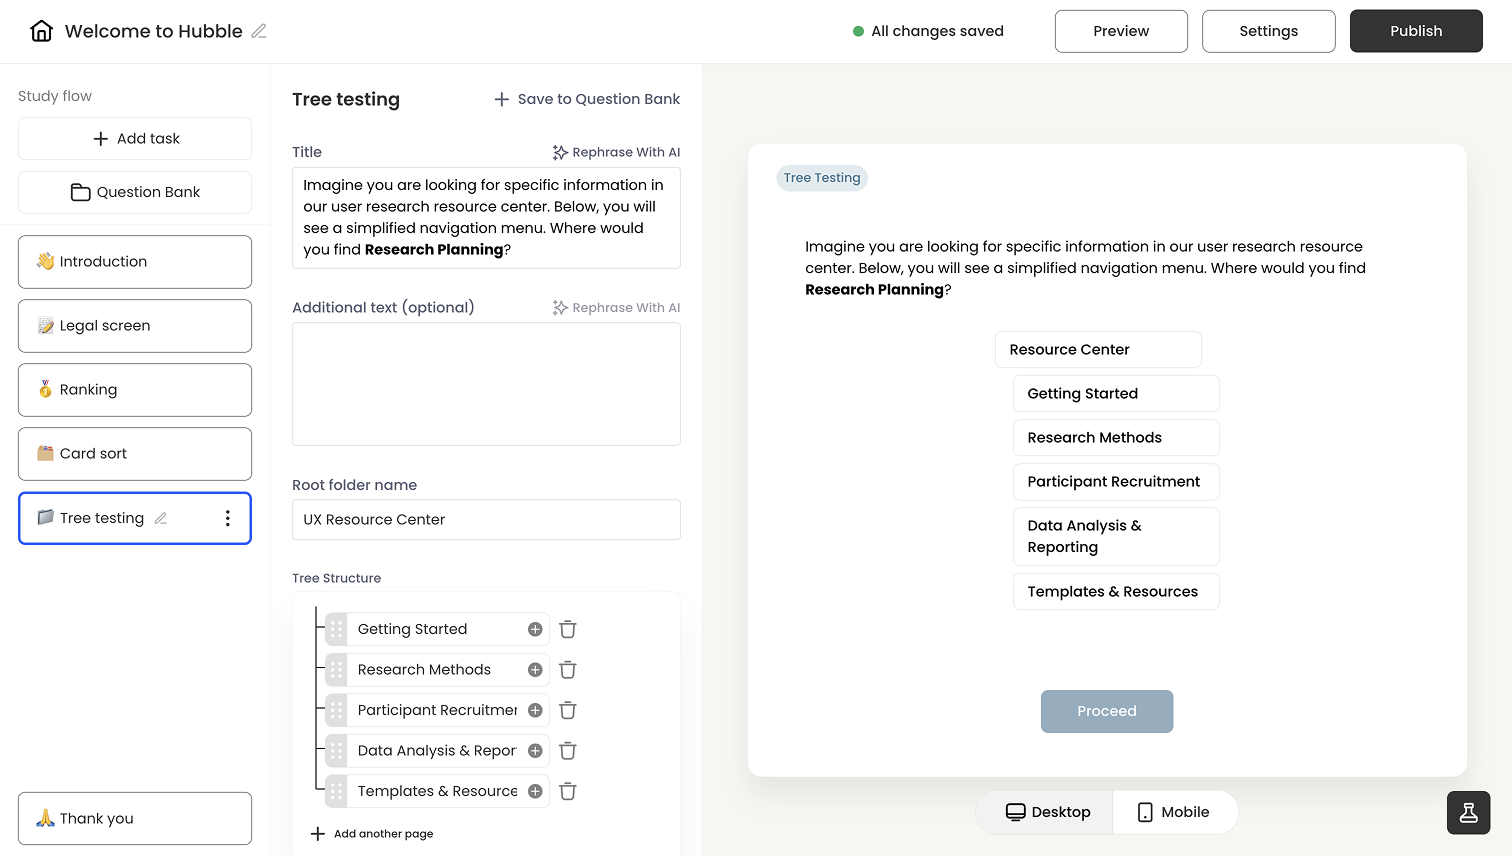Switch preview to Desktop view
Screen dimensions: 1512x856
point(1046,812)
